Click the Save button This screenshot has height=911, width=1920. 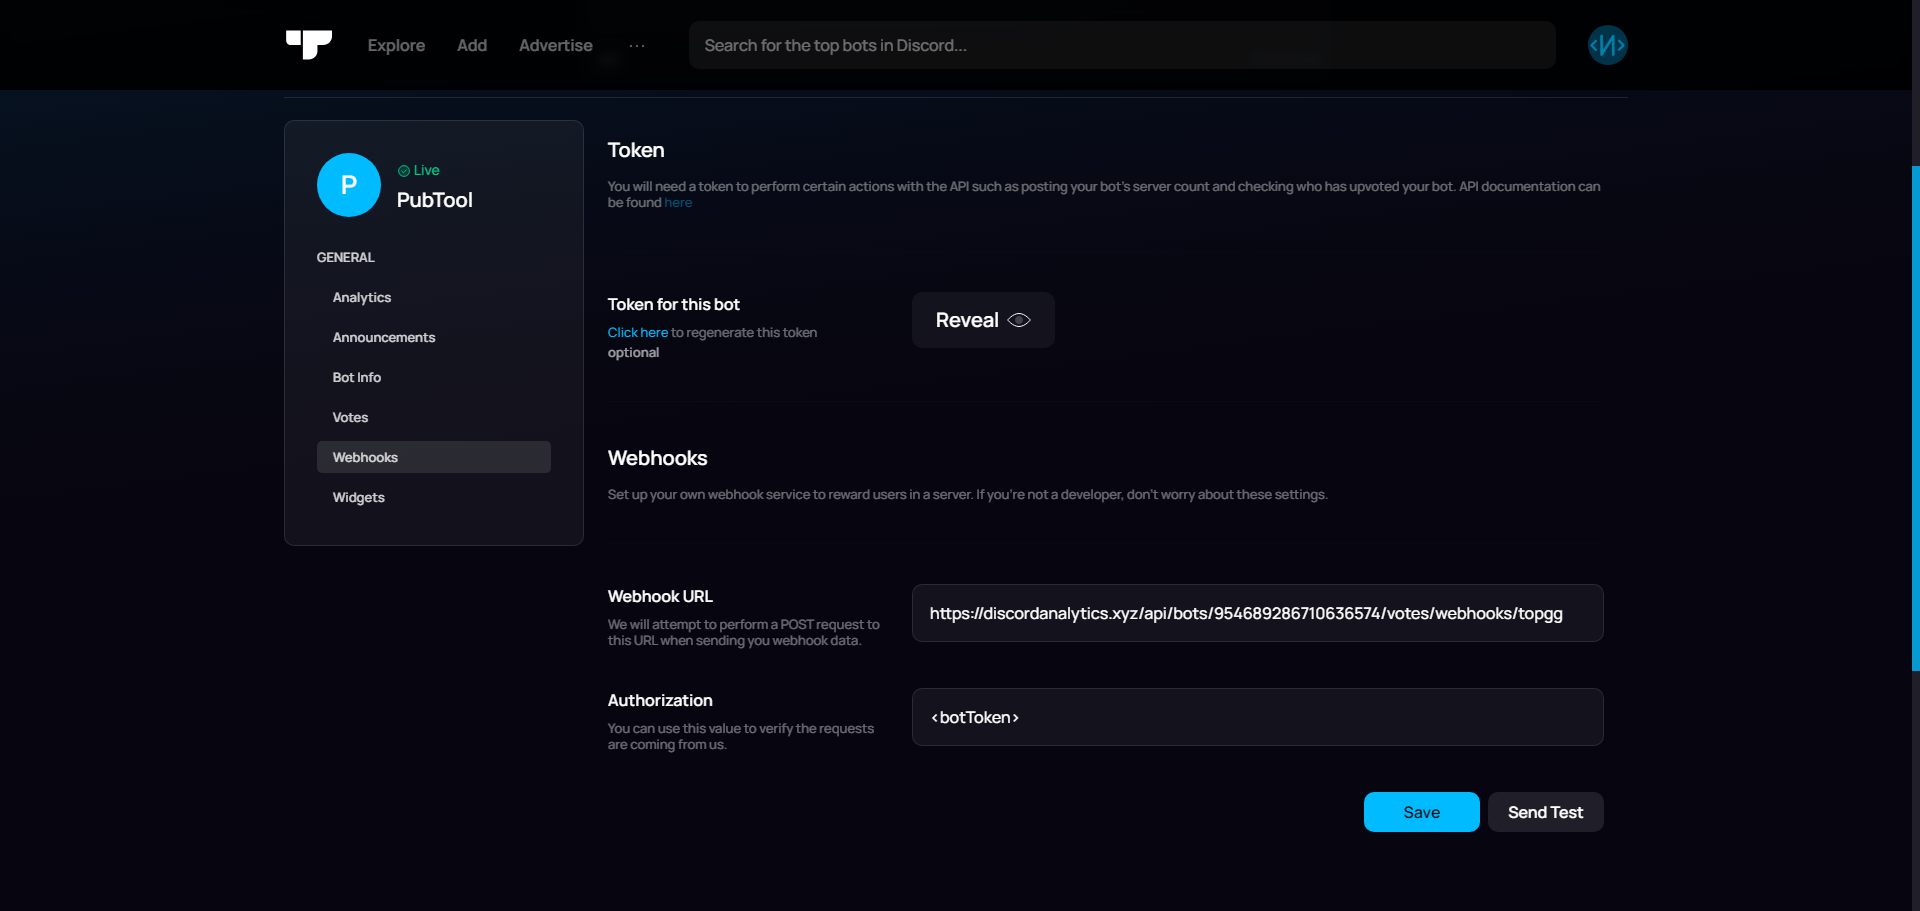(1421, 812)
